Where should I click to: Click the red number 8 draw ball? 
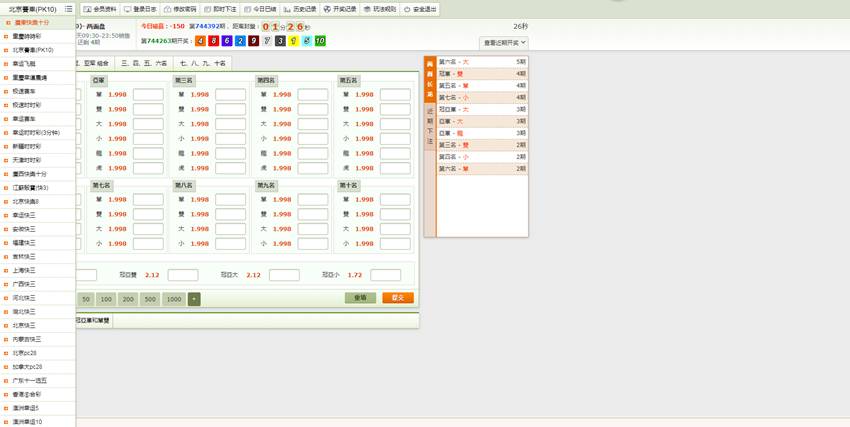click(x=214, y=41)
